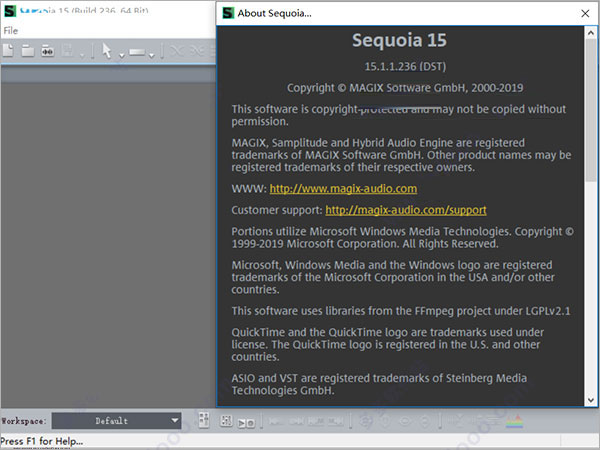This screenshot has width=600, height=450.
Task: Click the scrollbar up arrow in About dialog
Action: (591, 33)
